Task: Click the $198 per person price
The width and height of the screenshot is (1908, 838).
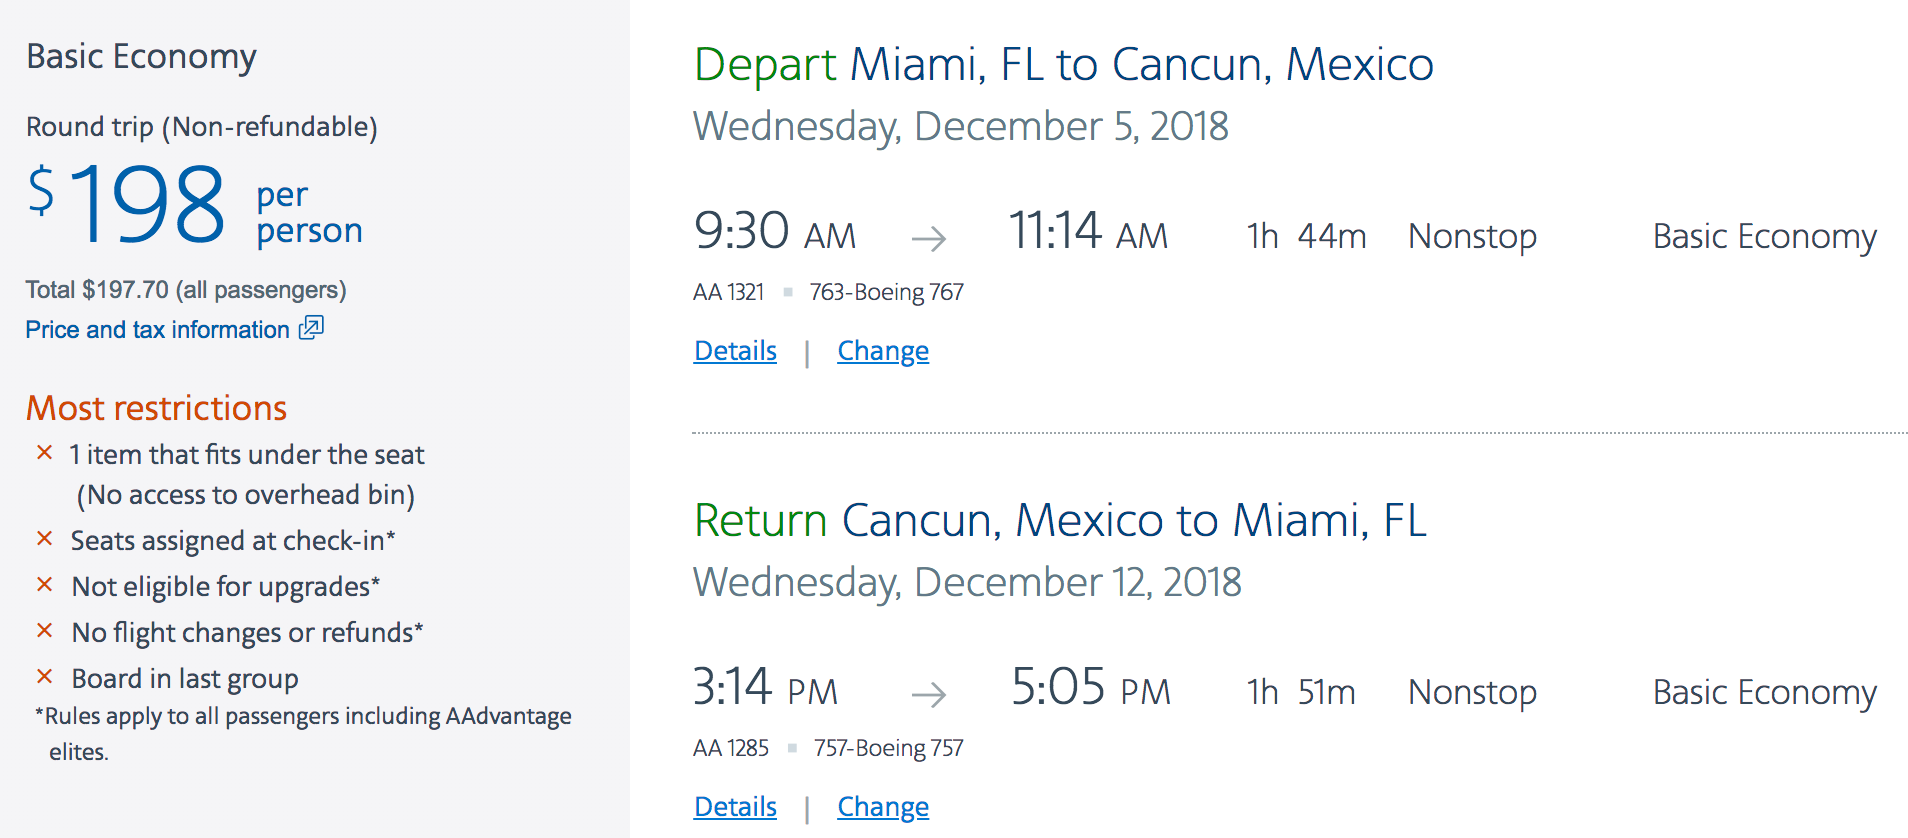Action: pos(194,206)
